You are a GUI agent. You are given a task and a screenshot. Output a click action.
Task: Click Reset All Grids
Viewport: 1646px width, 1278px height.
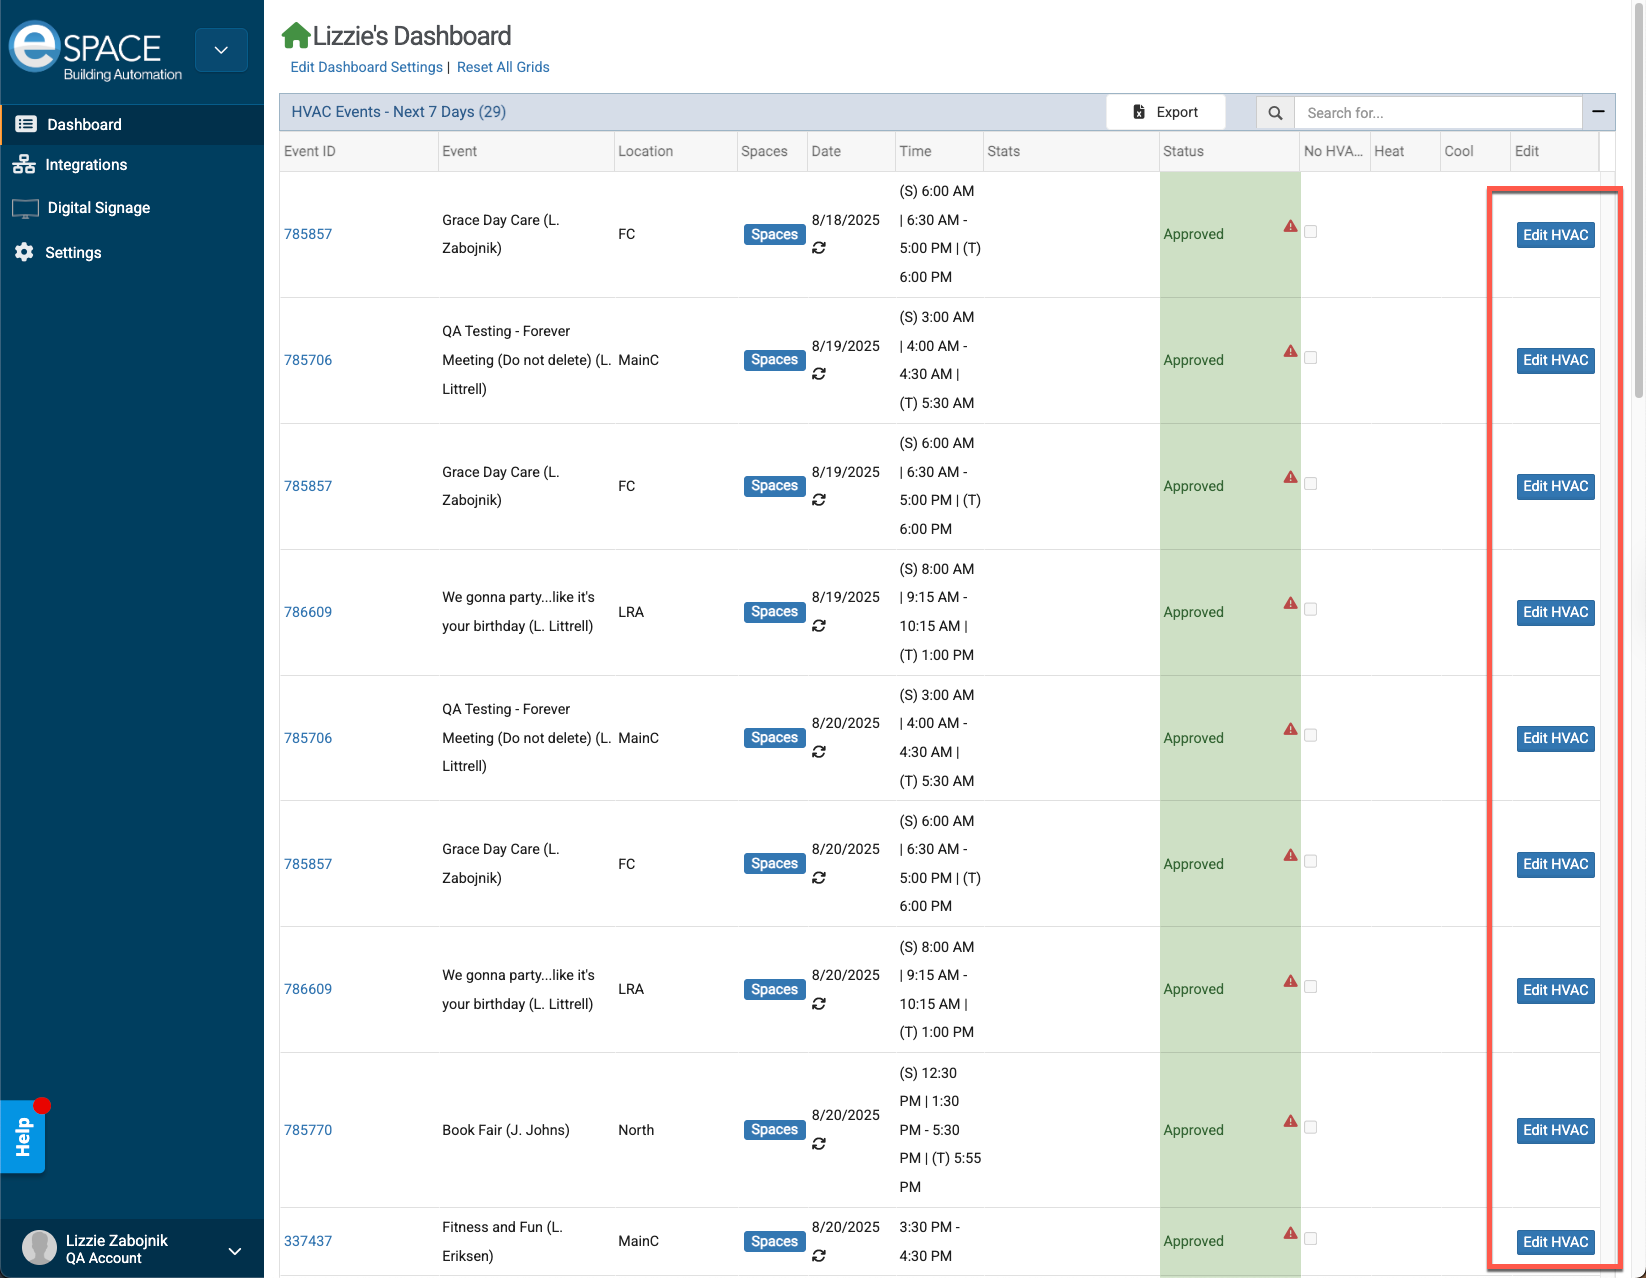(503, 67)
